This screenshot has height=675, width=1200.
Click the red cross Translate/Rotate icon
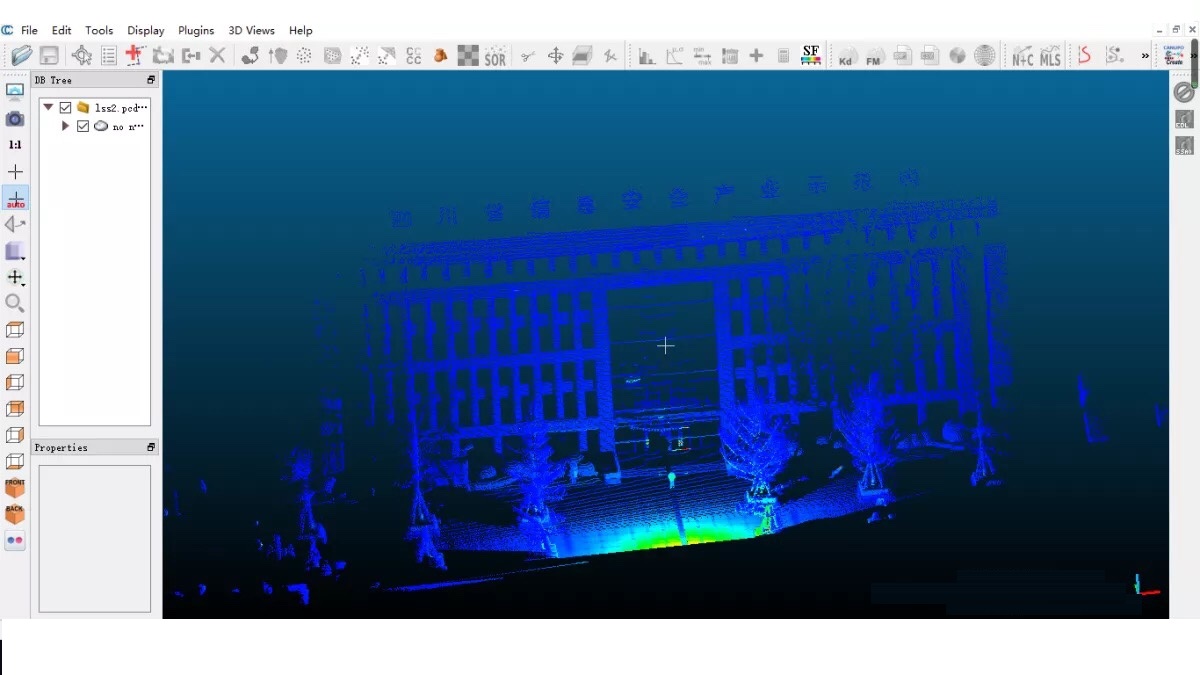(135, 56)
